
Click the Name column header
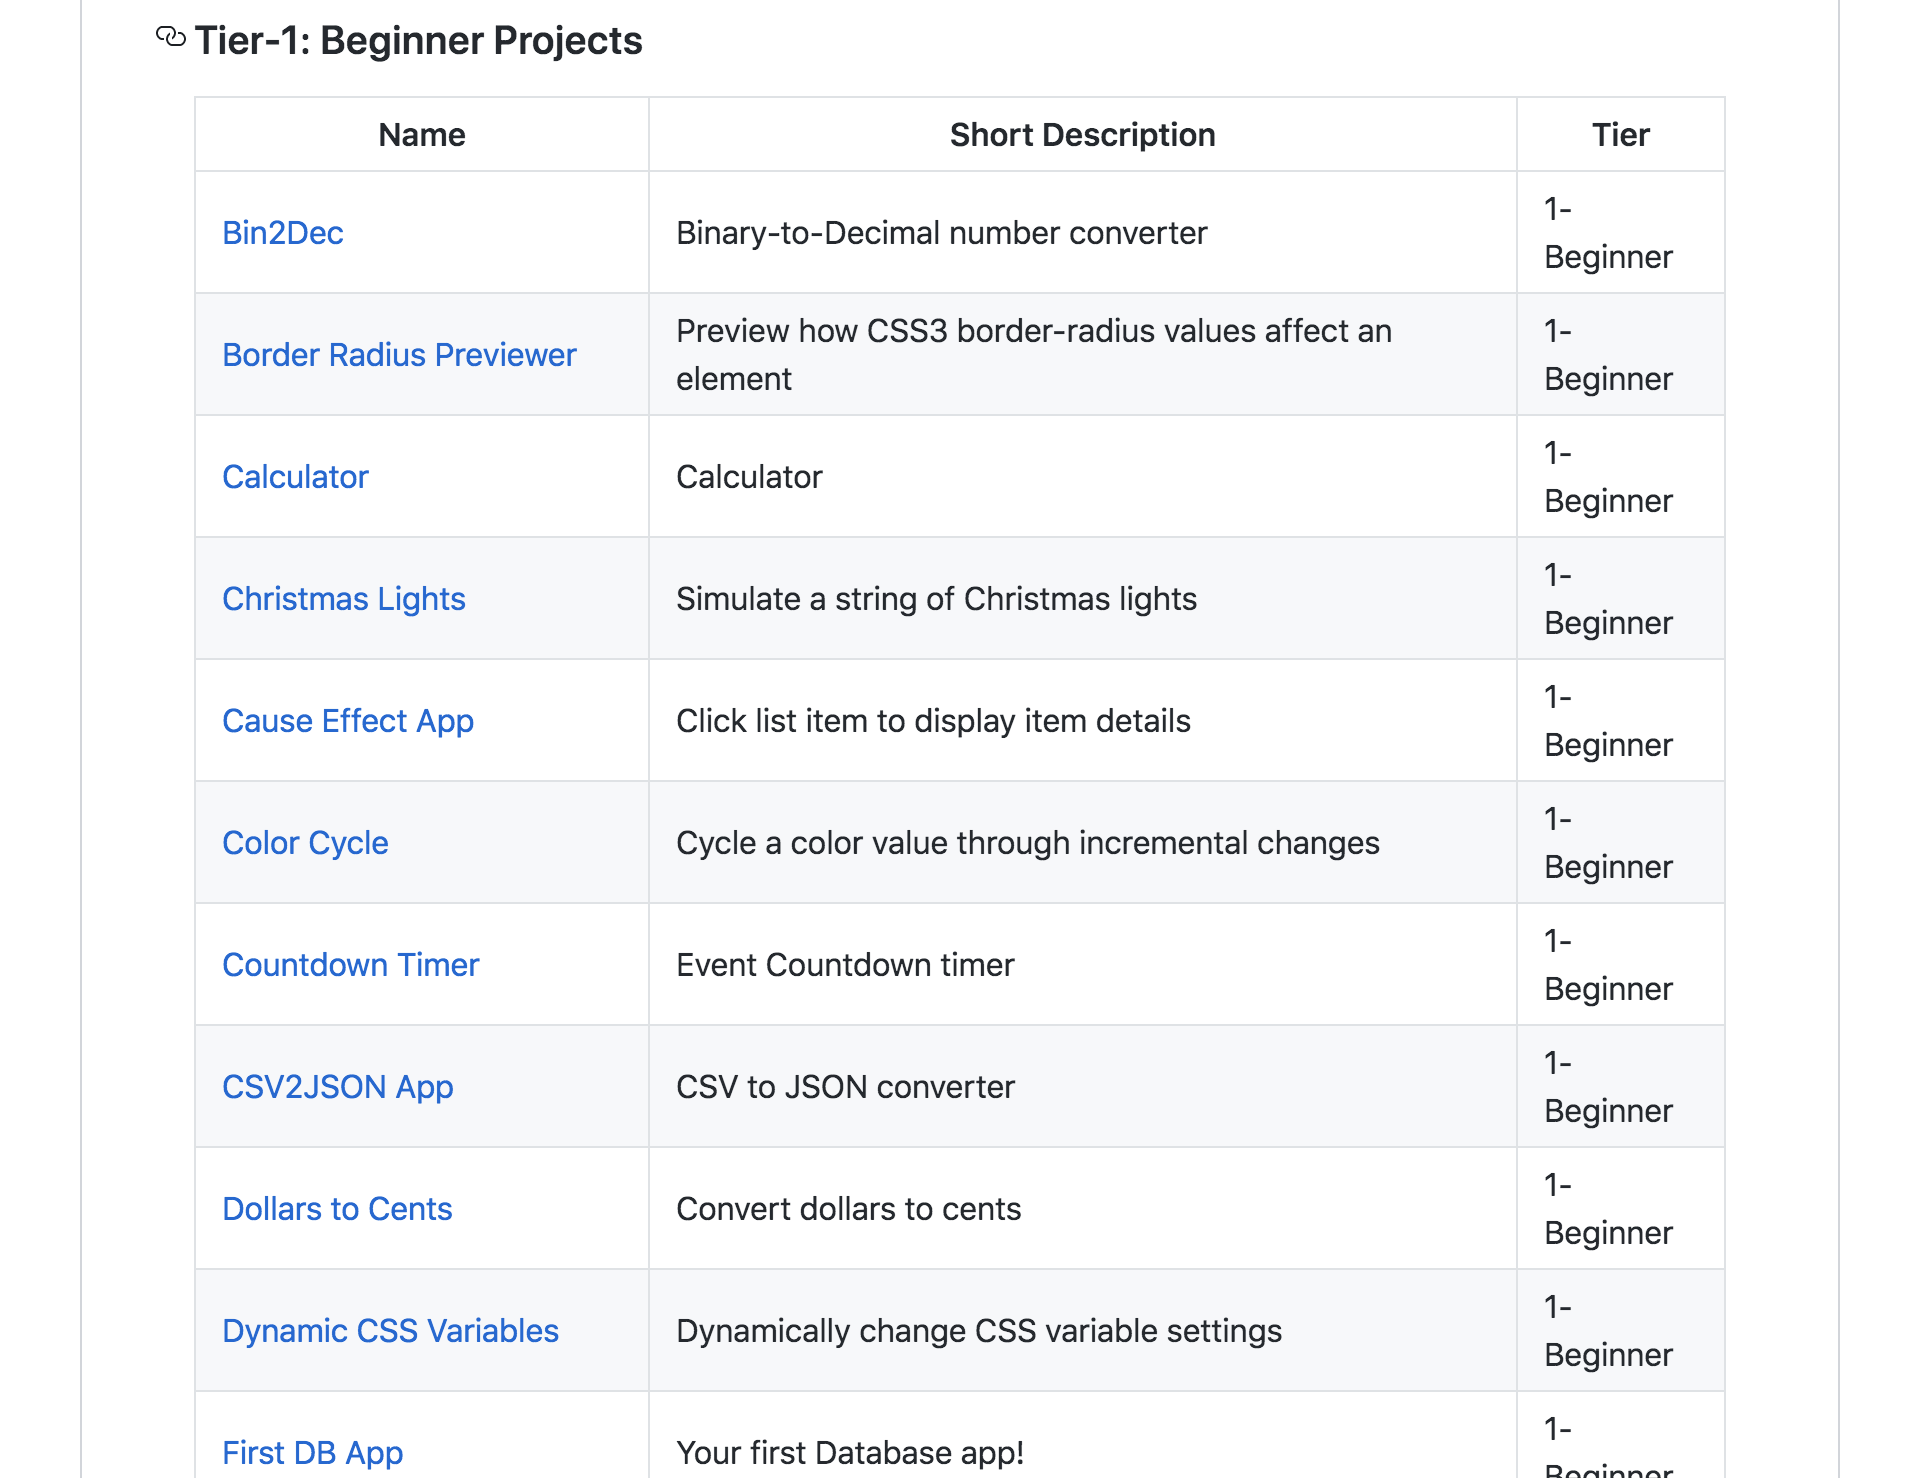pyautogui.click(x=421, y=135)
